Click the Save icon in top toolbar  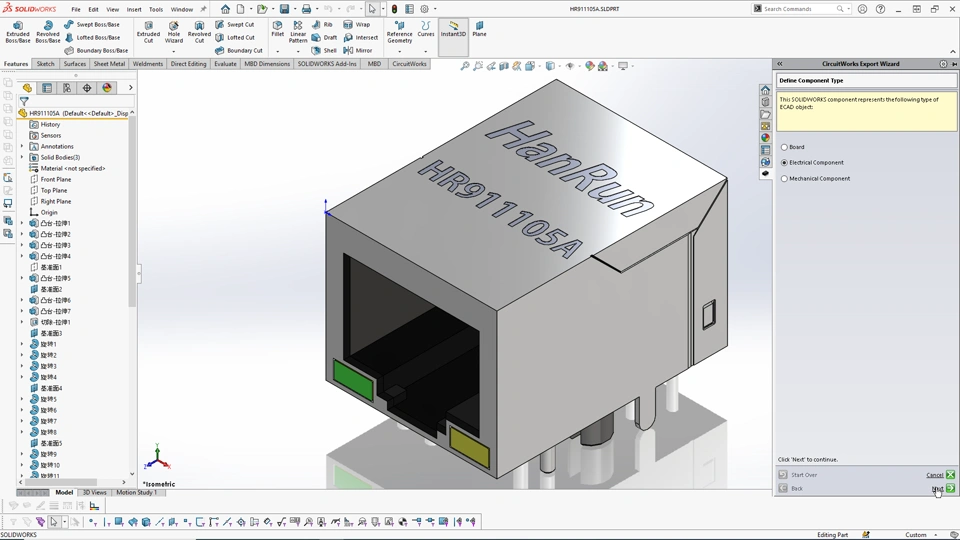coord(284,9)
